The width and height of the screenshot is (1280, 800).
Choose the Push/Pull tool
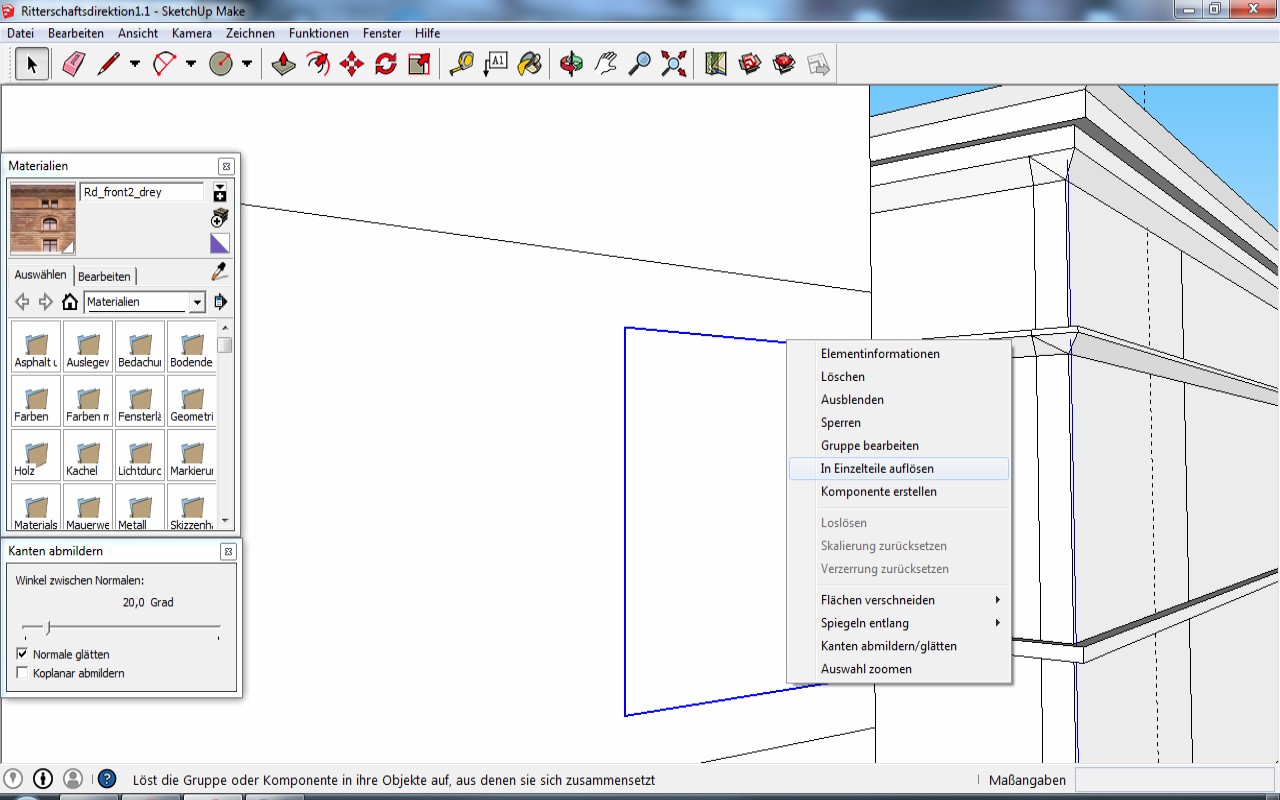(x=284, y=65)
